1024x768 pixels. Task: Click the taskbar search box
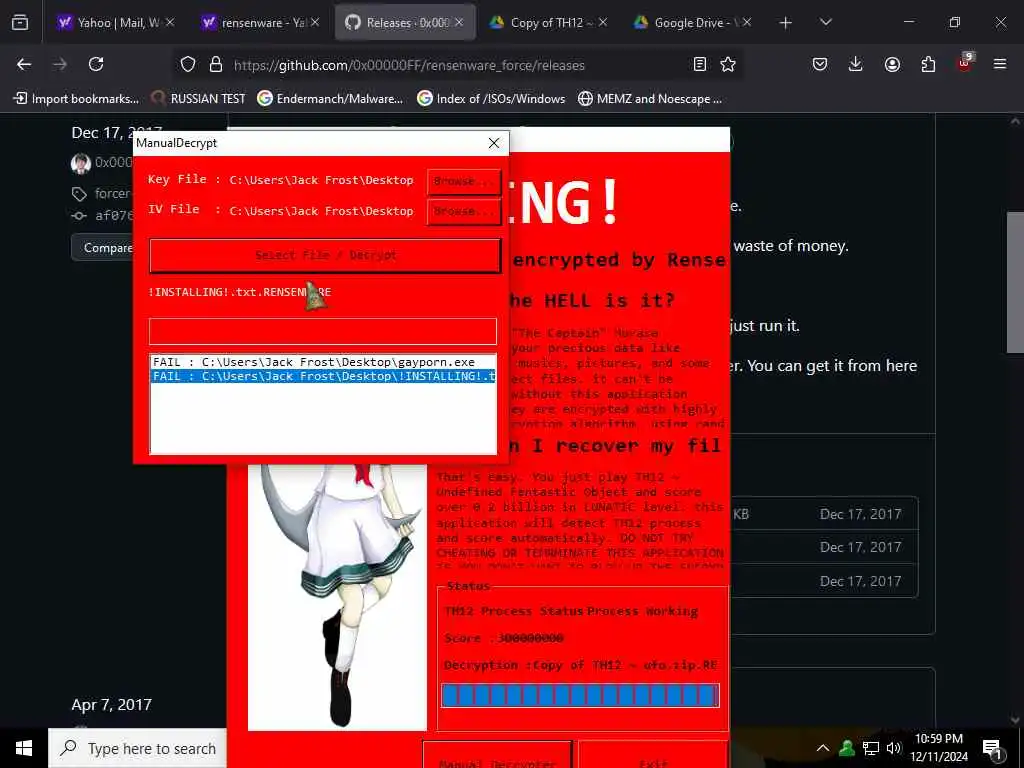pyautogui.click(x=137, y=748)
